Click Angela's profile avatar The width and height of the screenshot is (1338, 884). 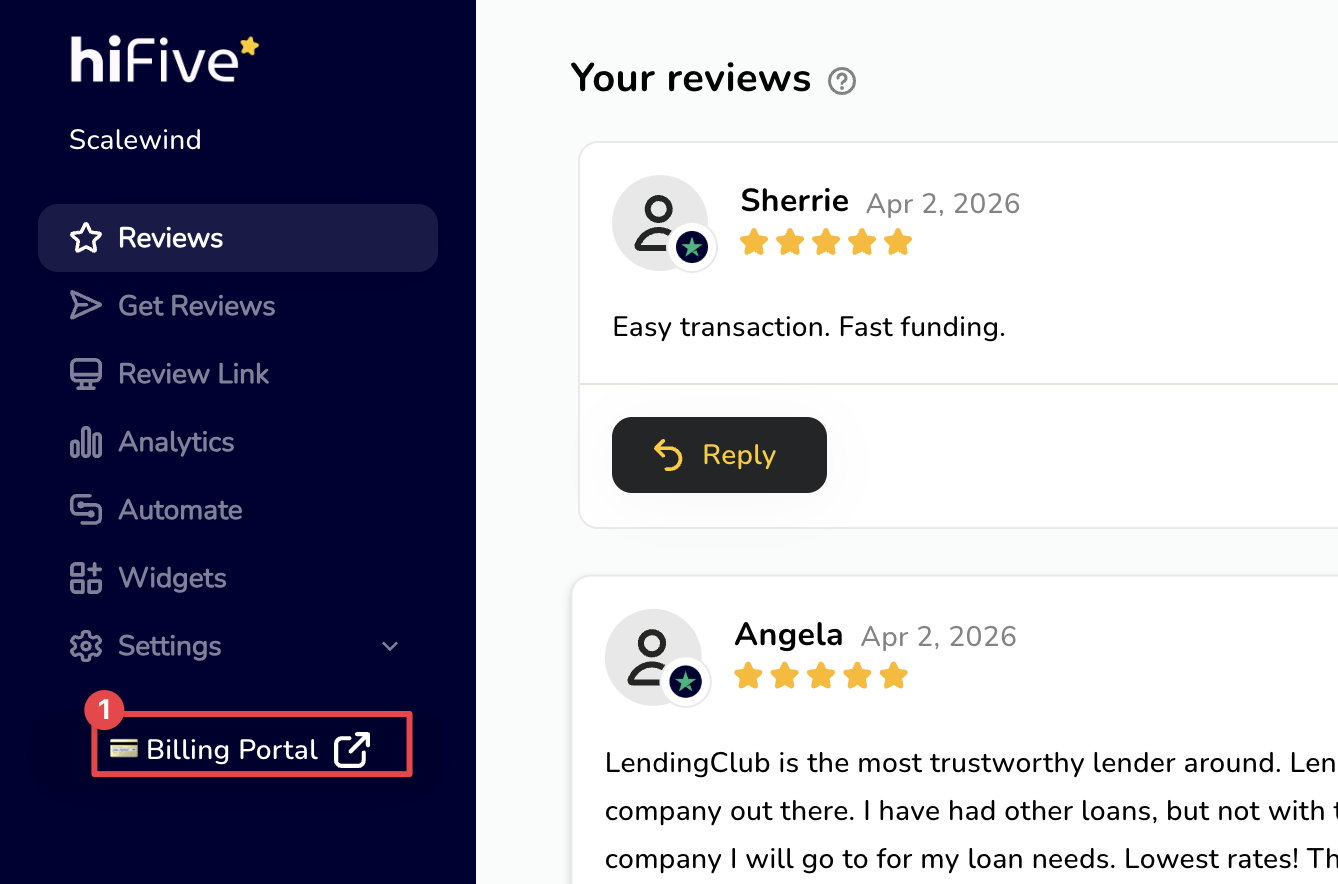click(653, 657)
